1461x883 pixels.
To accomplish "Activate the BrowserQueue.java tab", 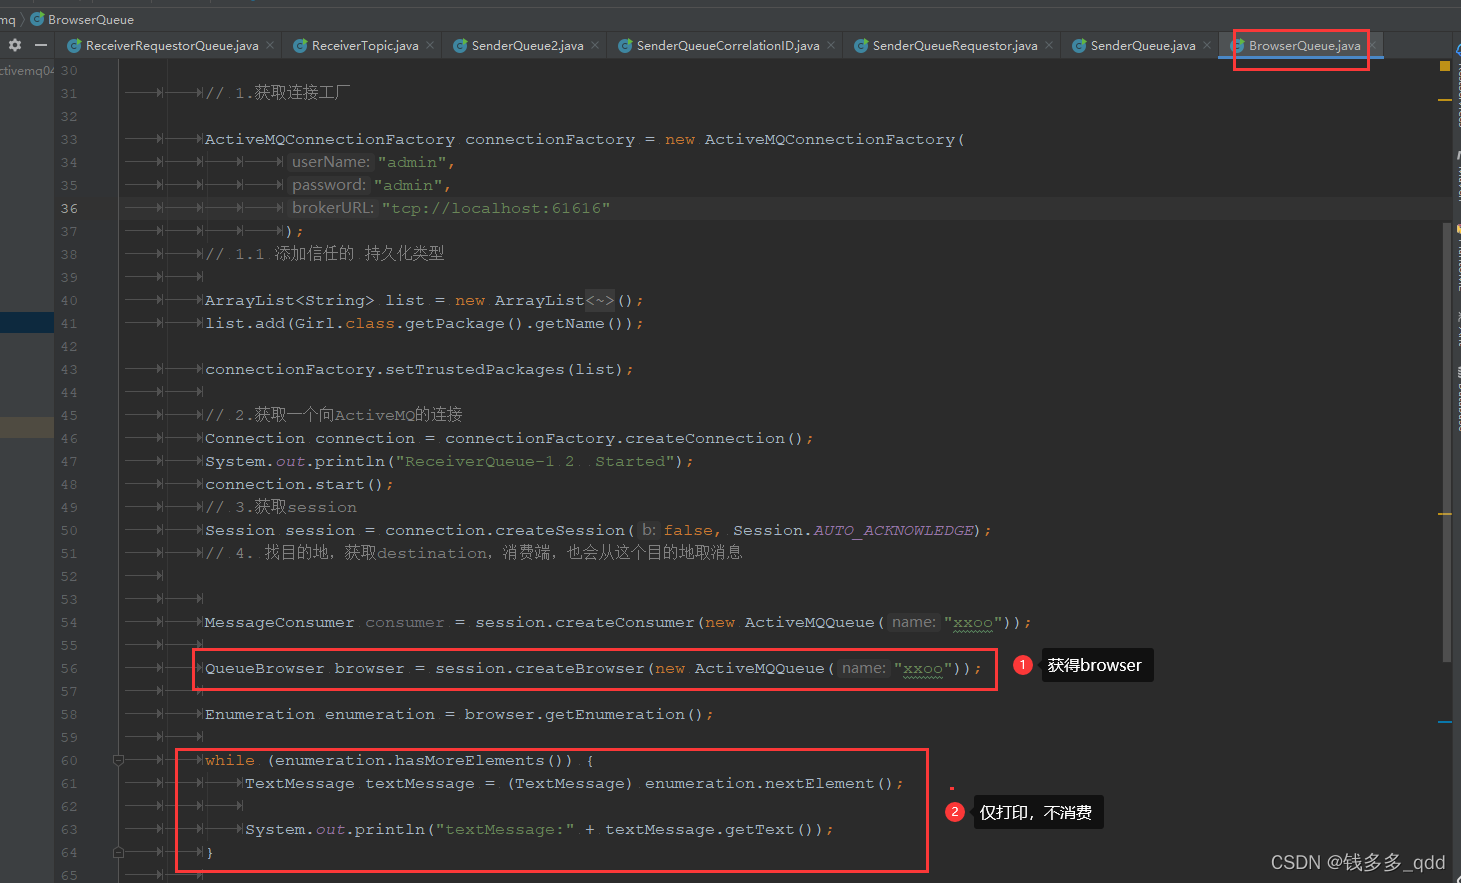I will coord(1304,46).
